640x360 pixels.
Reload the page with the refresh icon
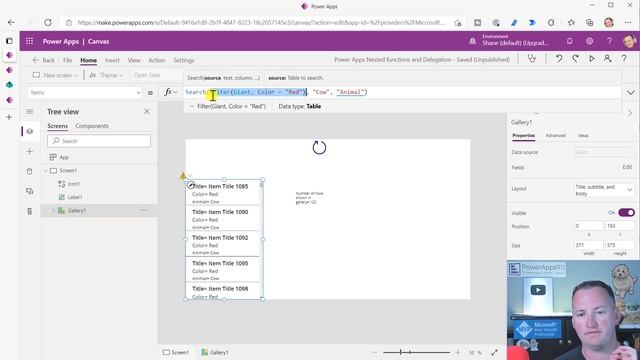click(x=48, y=22)
